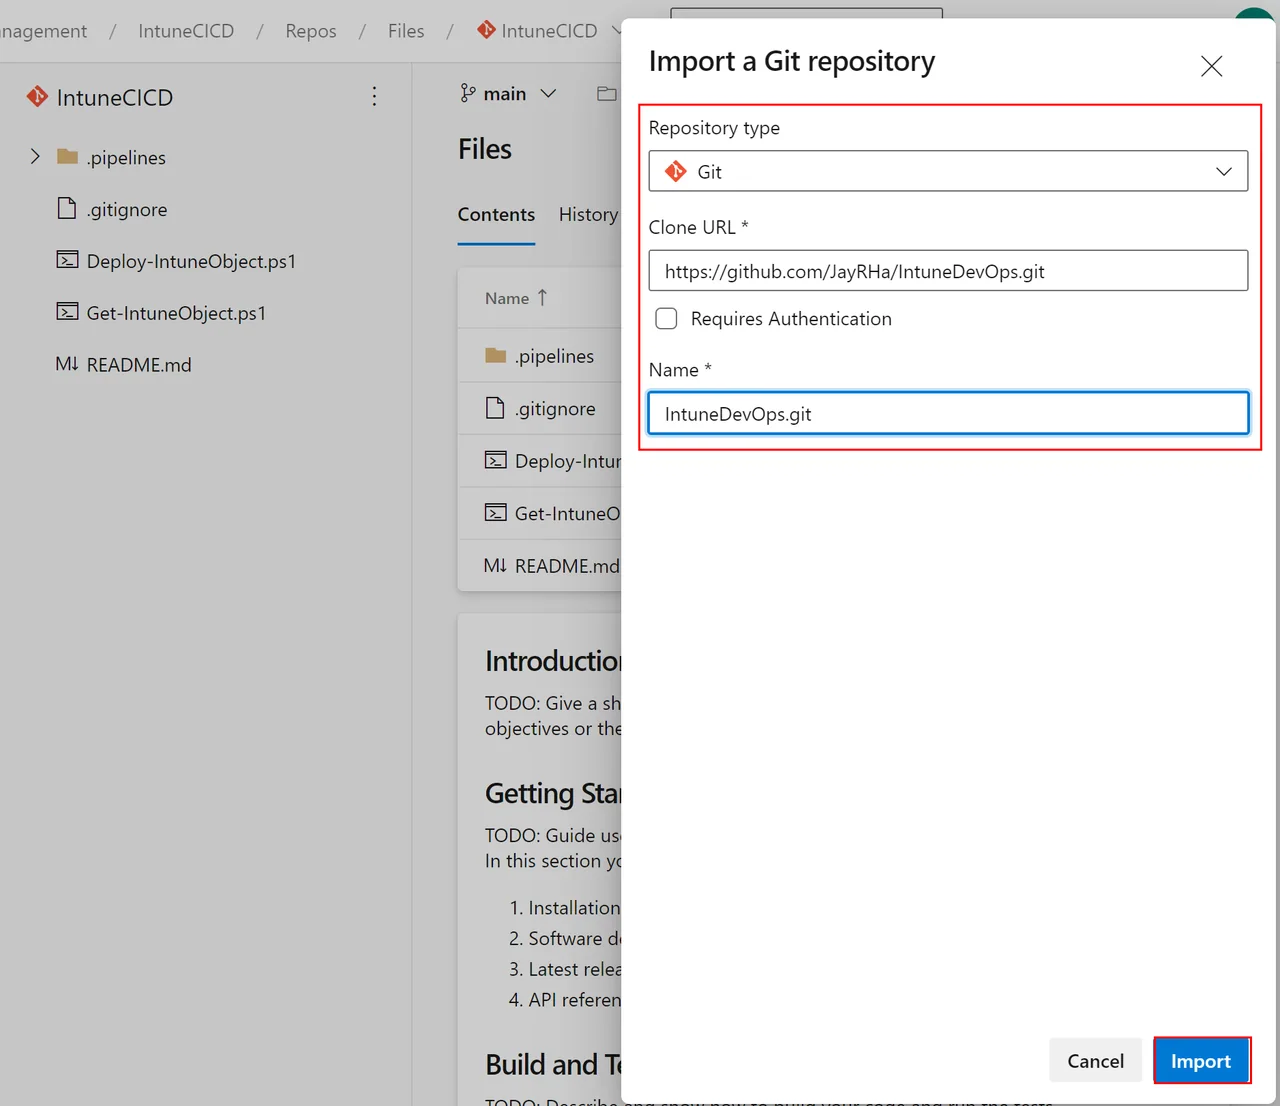
Task: Open the main branch selector dropdown
Action: 508,93
